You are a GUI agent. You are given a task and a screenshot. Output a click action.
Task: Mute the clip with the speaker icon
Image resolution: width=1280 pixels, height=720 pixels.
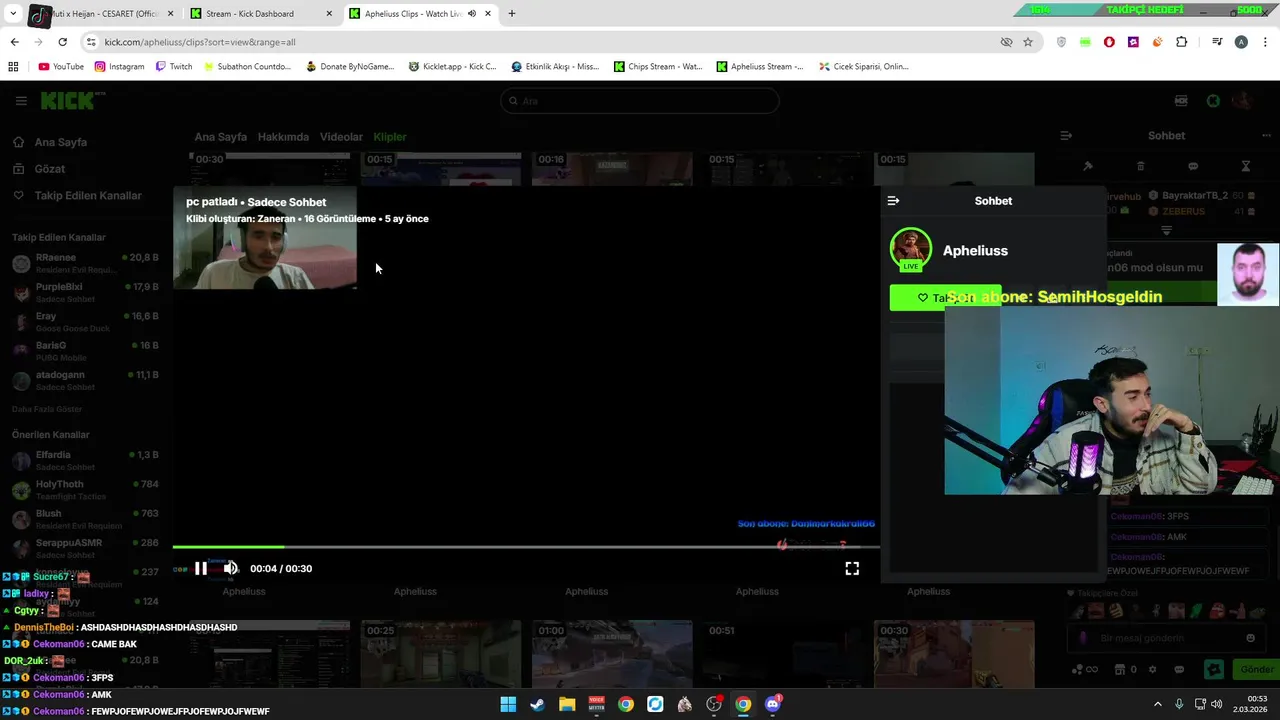click(x=231, y=568)
